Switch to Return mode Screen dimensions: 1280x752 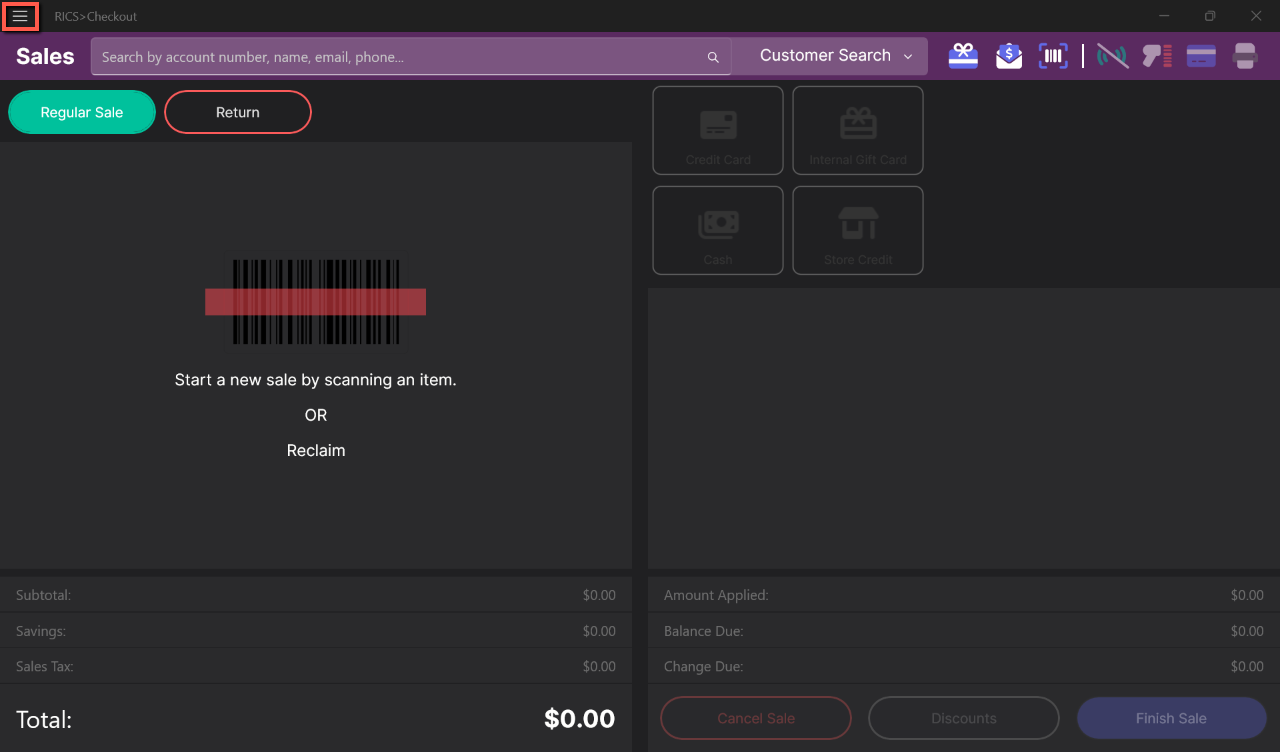(x=238, y=112)
